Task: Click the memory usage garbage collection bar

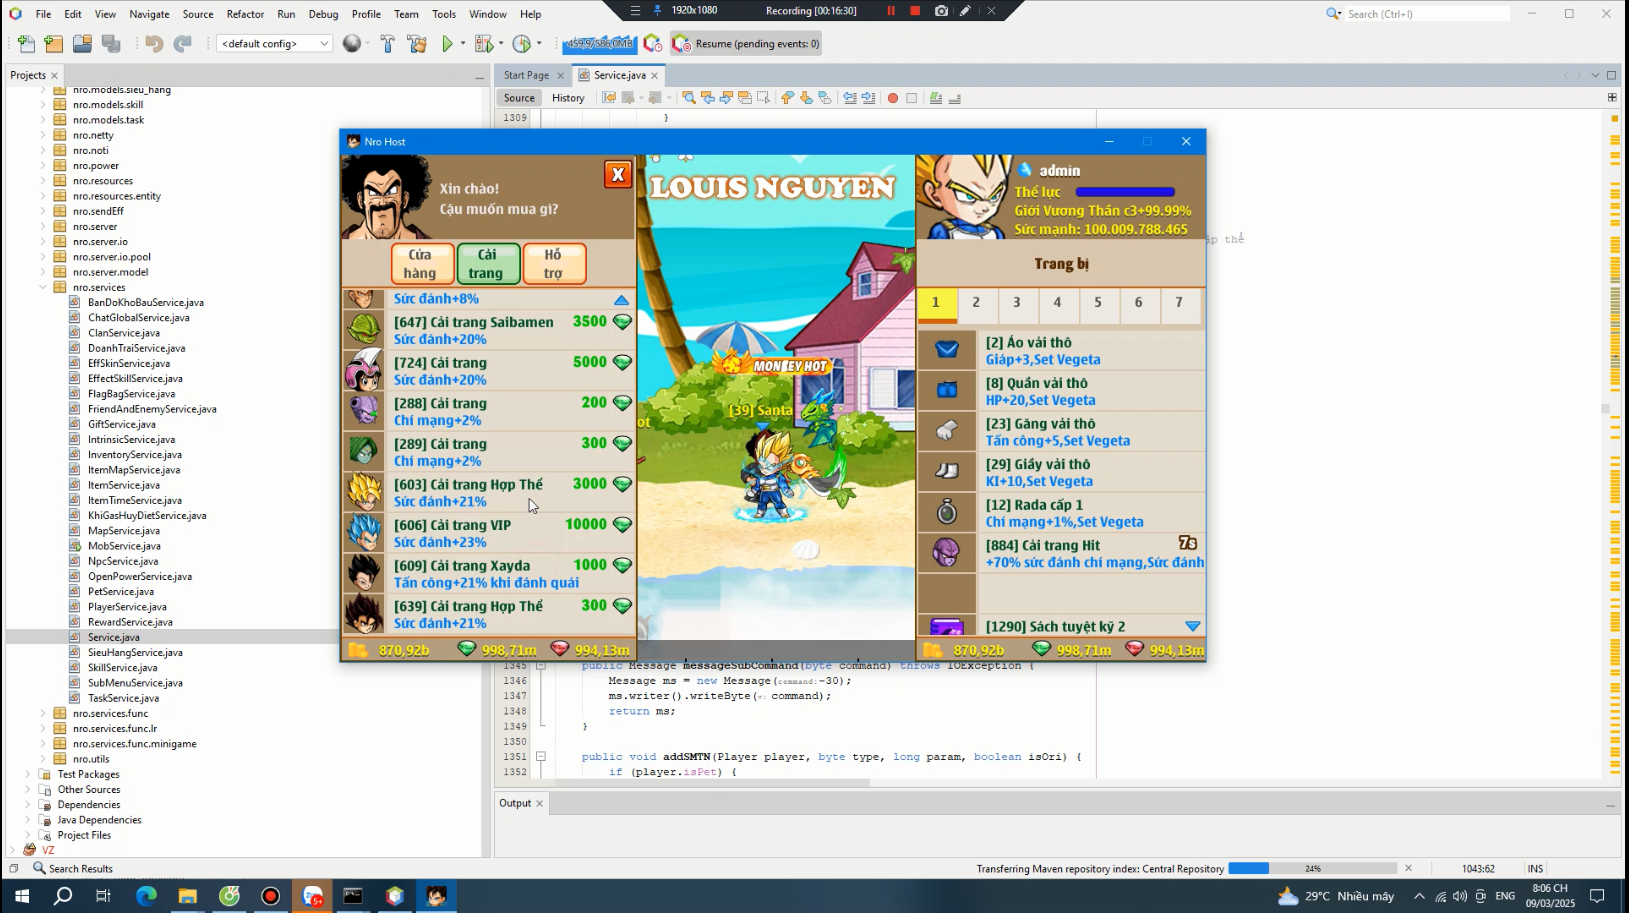Action: click(x=598, y=44)
